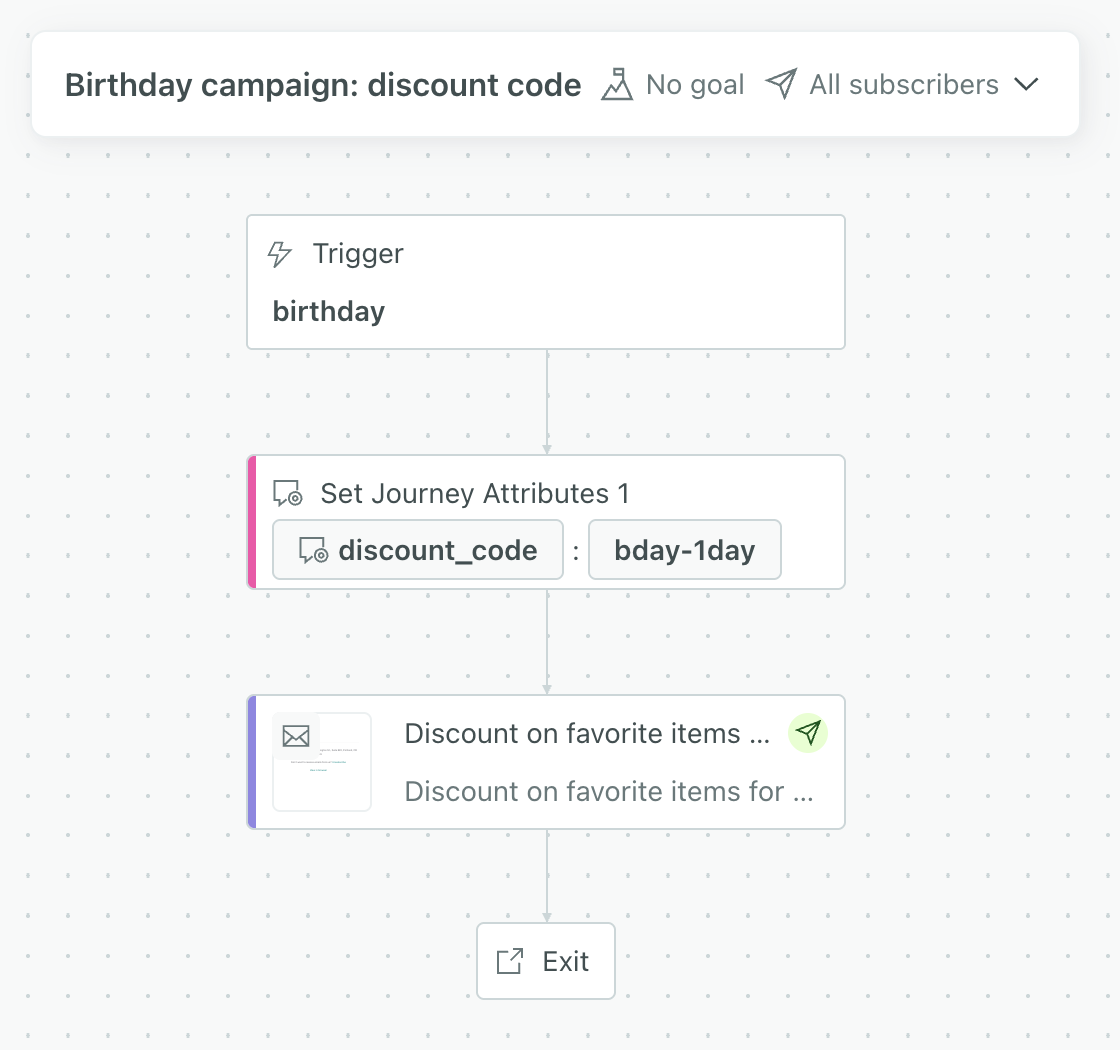
Task: Expand the All subscribers dropdown chevron
Action: (1027, 84)
